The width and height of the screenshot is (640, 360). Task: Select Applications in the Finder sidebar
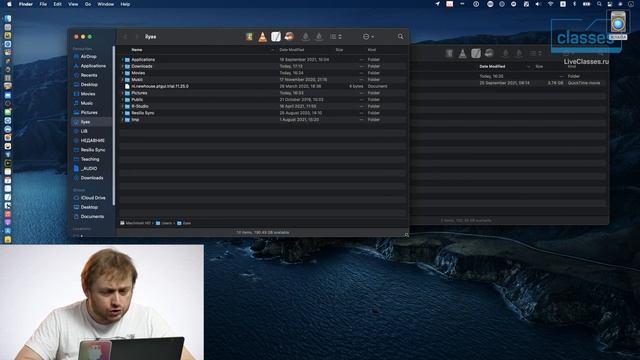coord(92,66)
